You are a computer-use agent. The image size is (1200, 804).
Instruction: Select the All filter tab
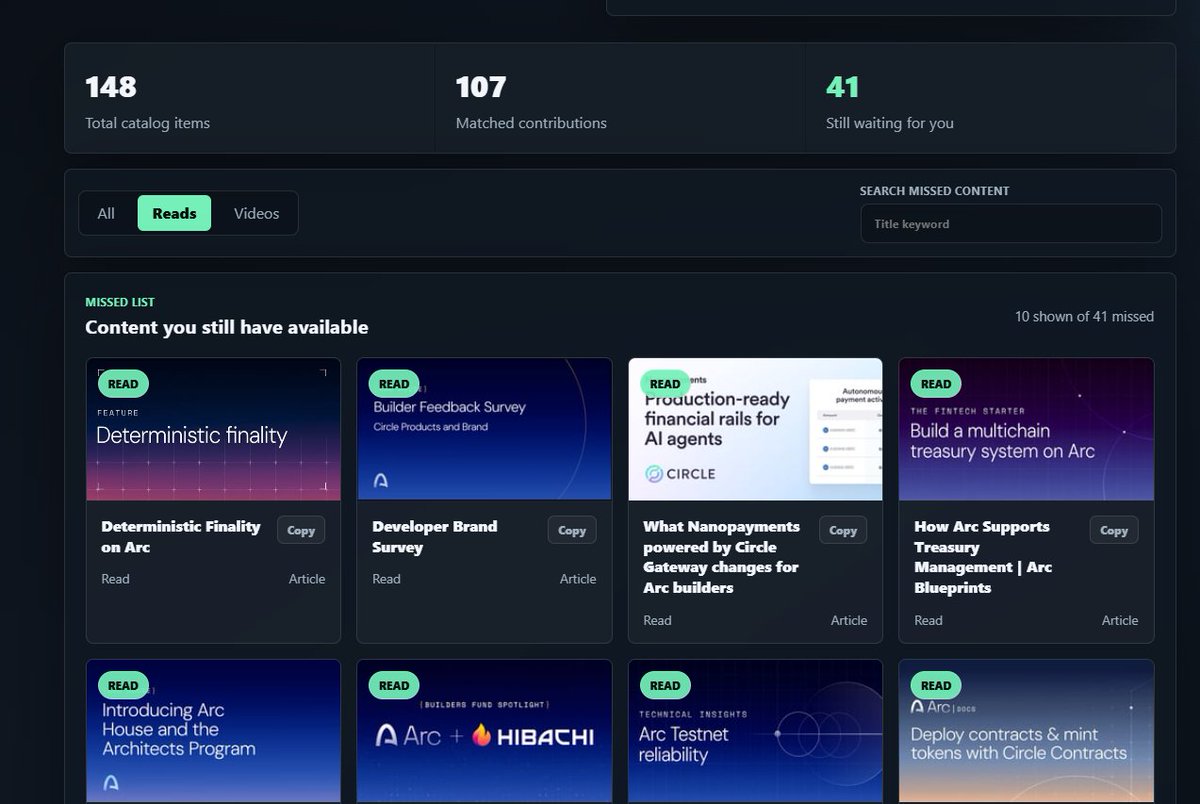tap(106, 213)
